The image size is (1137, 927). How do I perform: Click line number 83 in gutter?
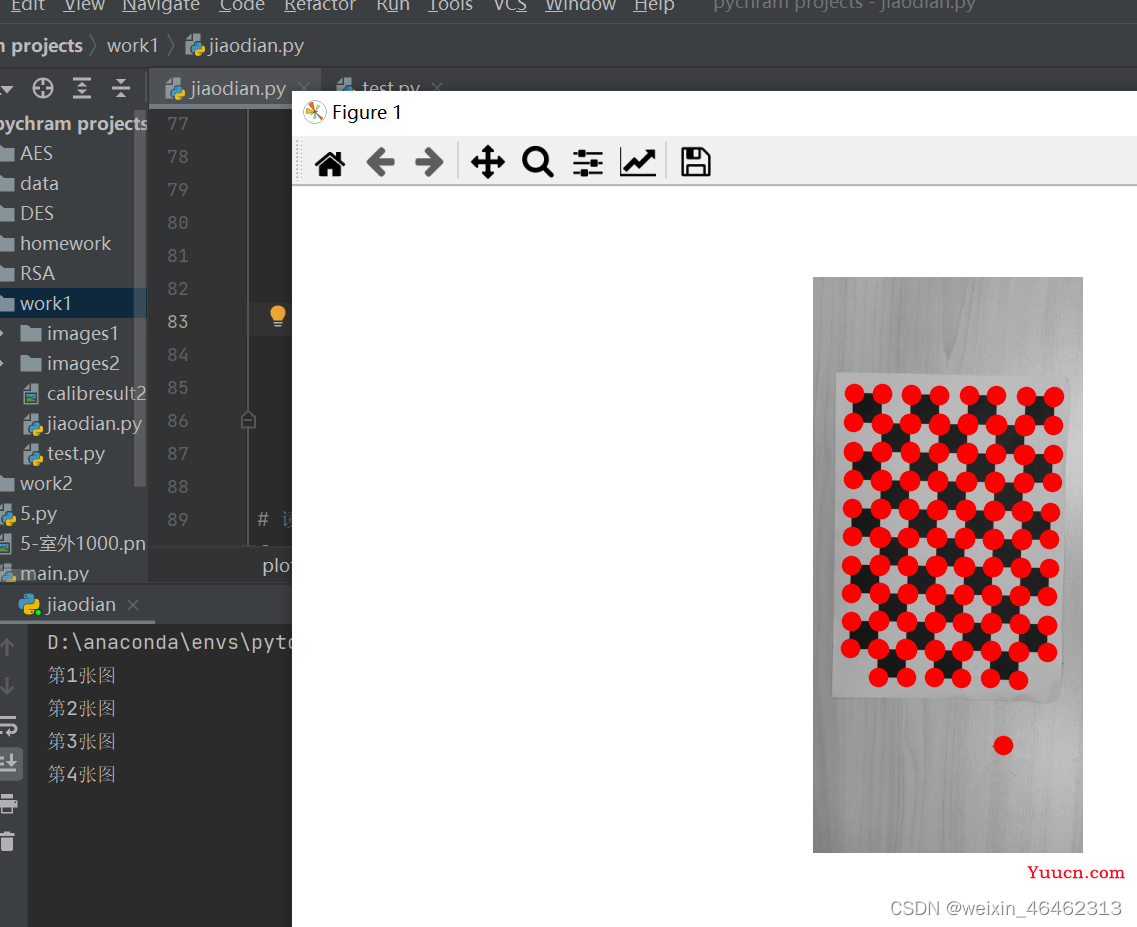[178, 321]
